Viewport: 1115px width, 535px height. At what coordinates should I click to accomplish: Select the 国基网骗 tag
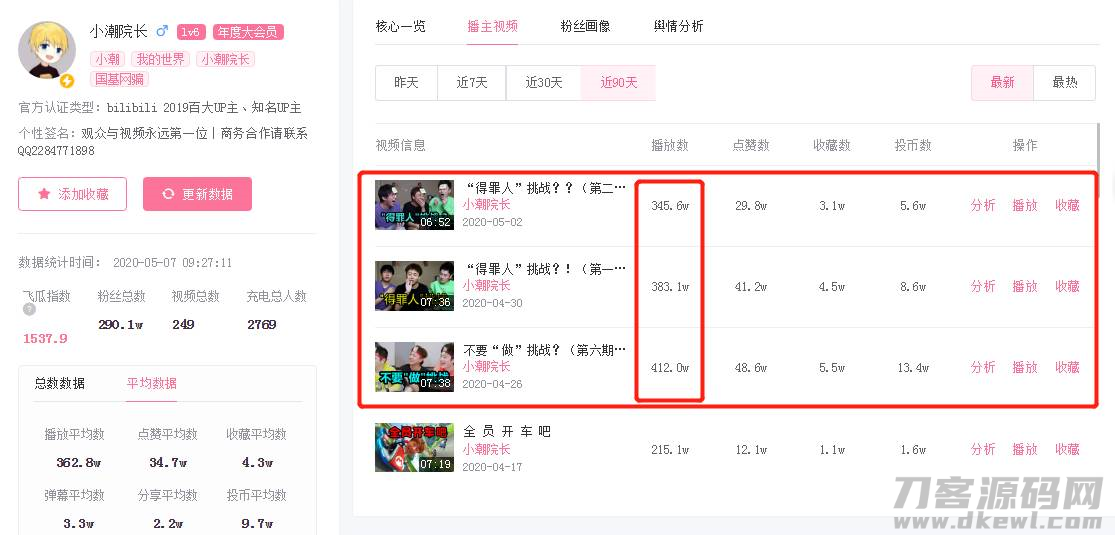pyautogui.click(x=119, y=80)
